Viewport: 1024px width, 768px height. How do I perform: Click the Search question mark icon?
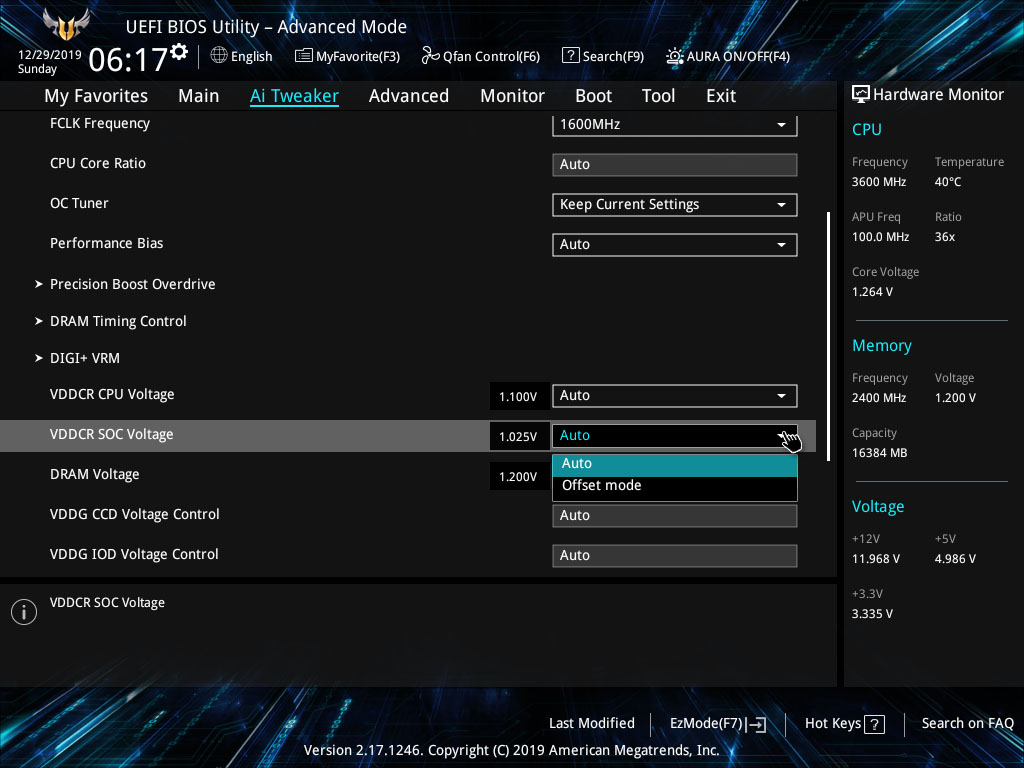point(570,56)
